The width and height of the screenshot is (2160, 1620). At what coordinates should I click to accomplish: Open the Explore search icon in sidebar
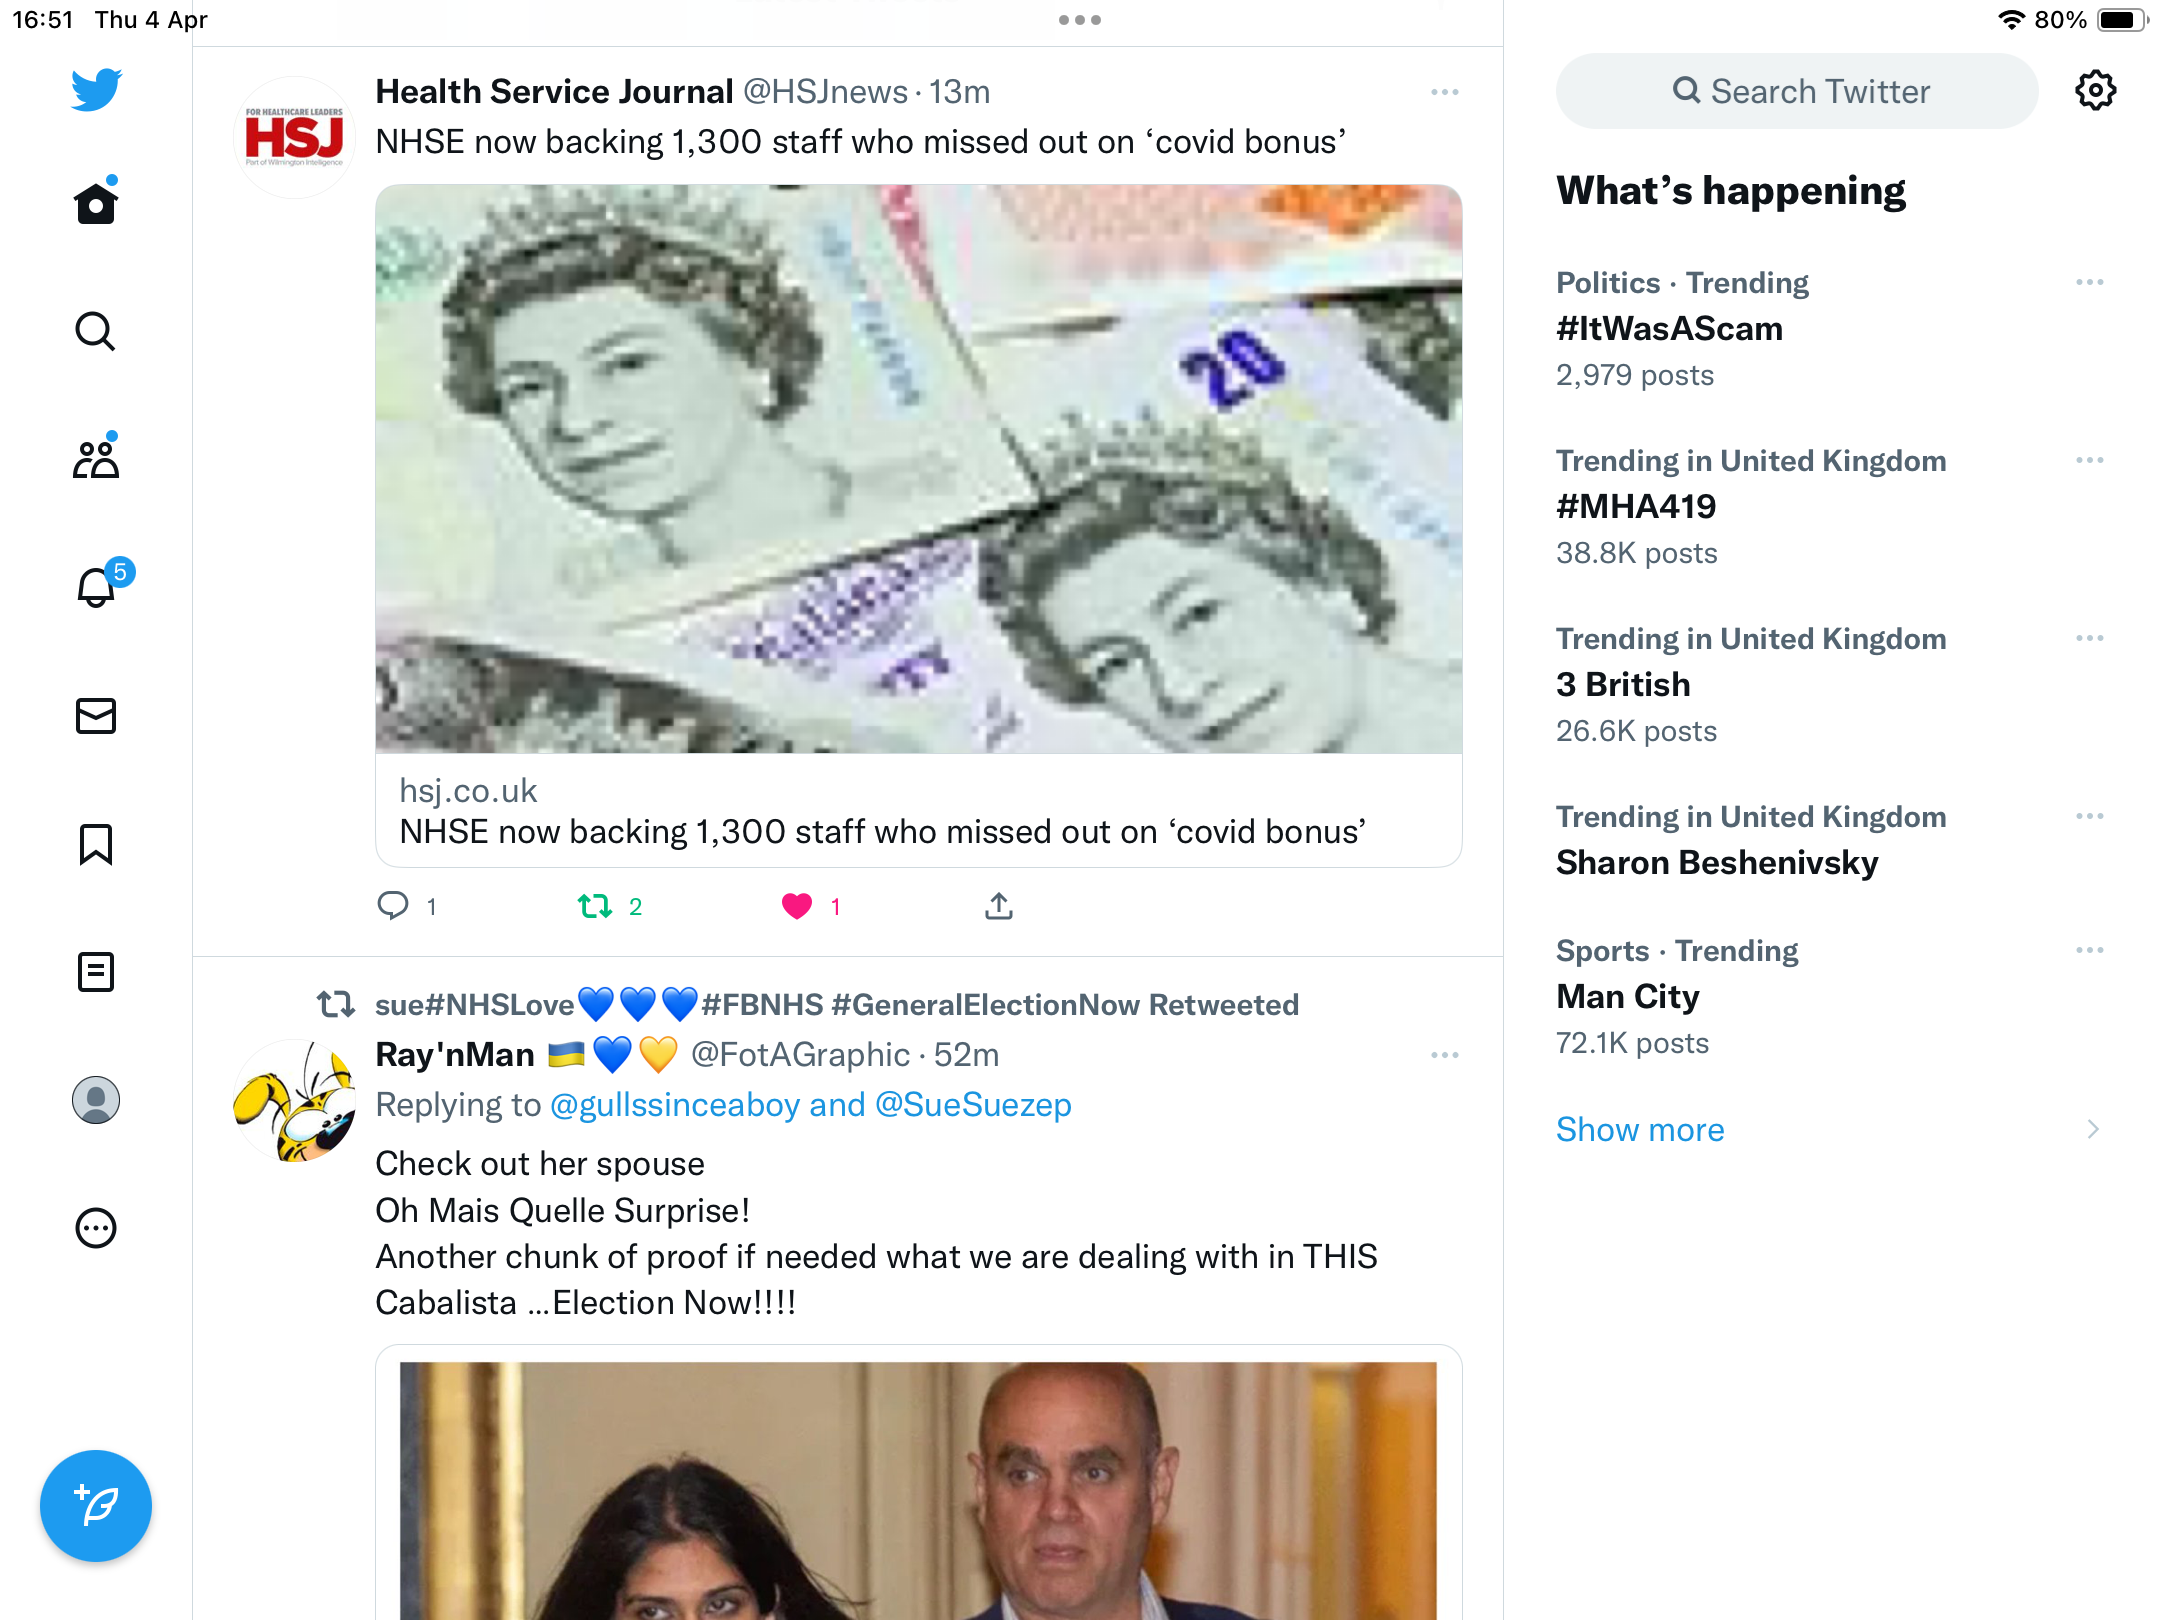[x=96, y=331]
